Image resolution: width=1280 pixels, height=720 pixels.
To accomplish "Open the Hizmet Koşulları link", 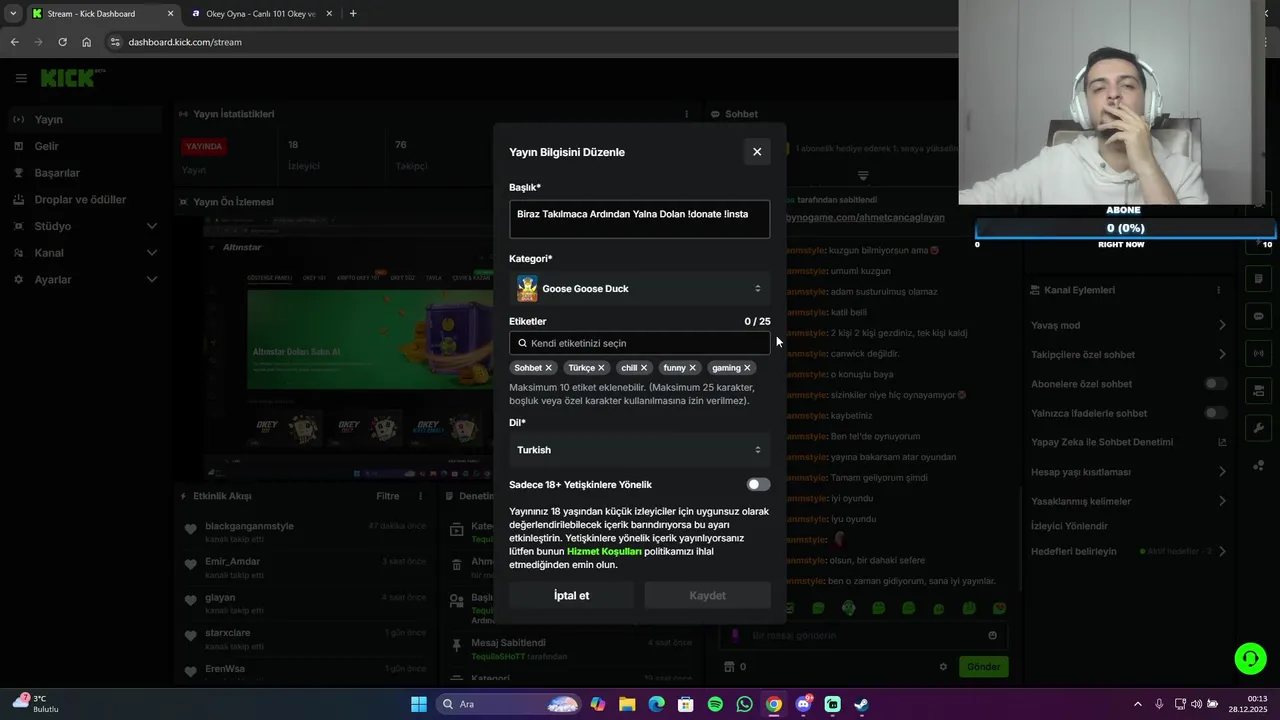I will pos(604,552).
